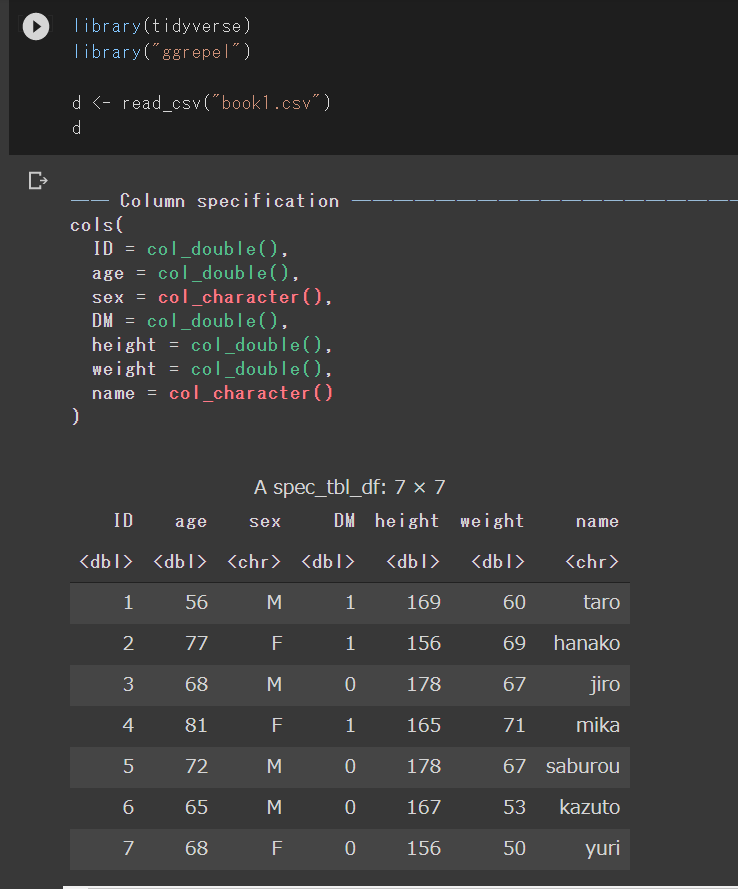Screen dimensions: 738x889
Task: Place cursor on library("ggrepel") line
Action: click(162, 51)
